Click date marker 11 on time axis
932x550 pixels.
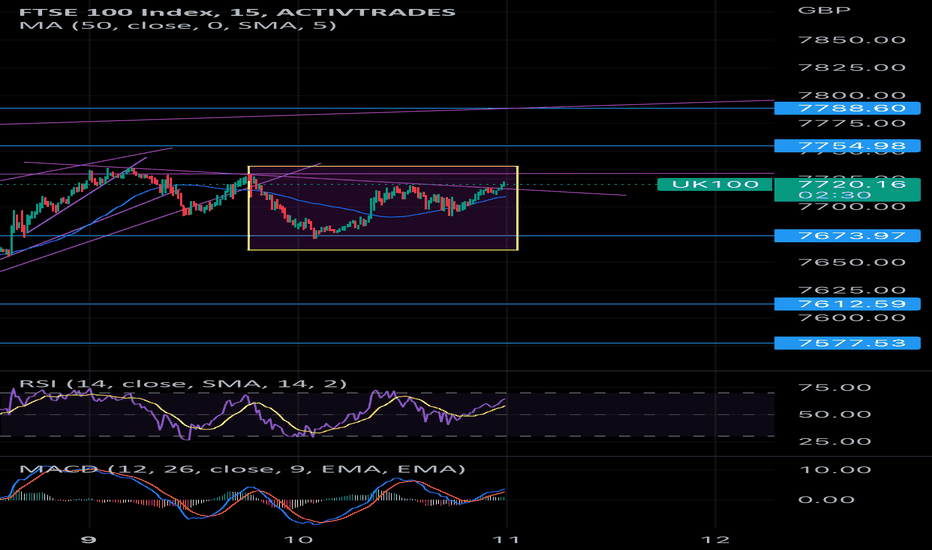[506, 540]
